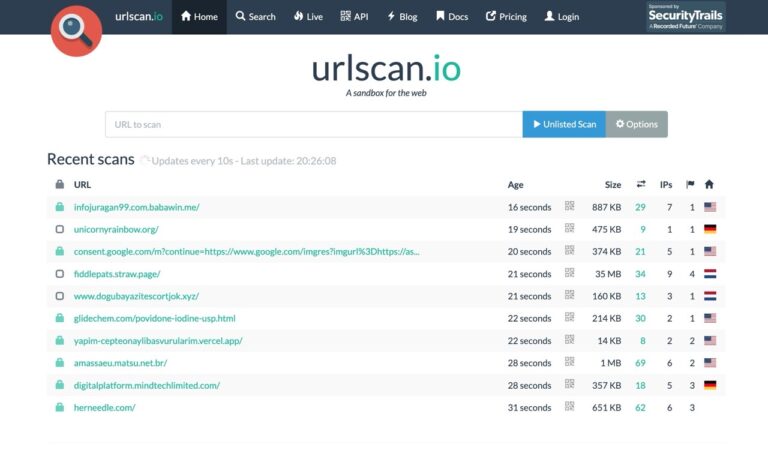Image resolution: width=768 pixels, height=450 pixels.
Task: Click the QR icon in digitalplatform.mindtechlimited.com row
Action: pos(569,384)
